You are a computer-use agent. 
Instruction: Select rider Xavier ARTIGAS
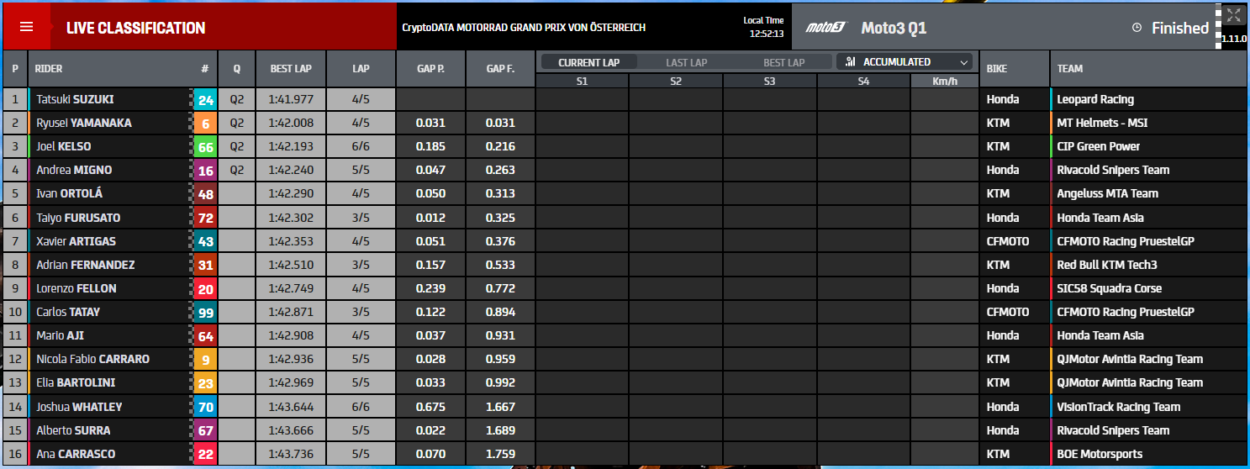77,241
